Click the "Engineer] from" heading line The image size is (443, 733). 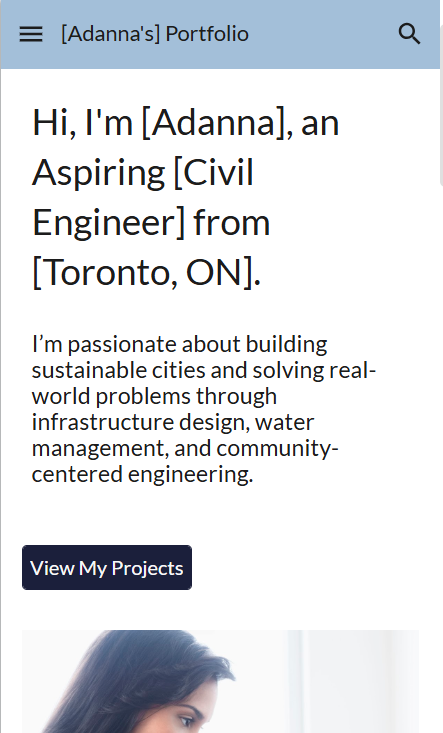coord(151,223)
